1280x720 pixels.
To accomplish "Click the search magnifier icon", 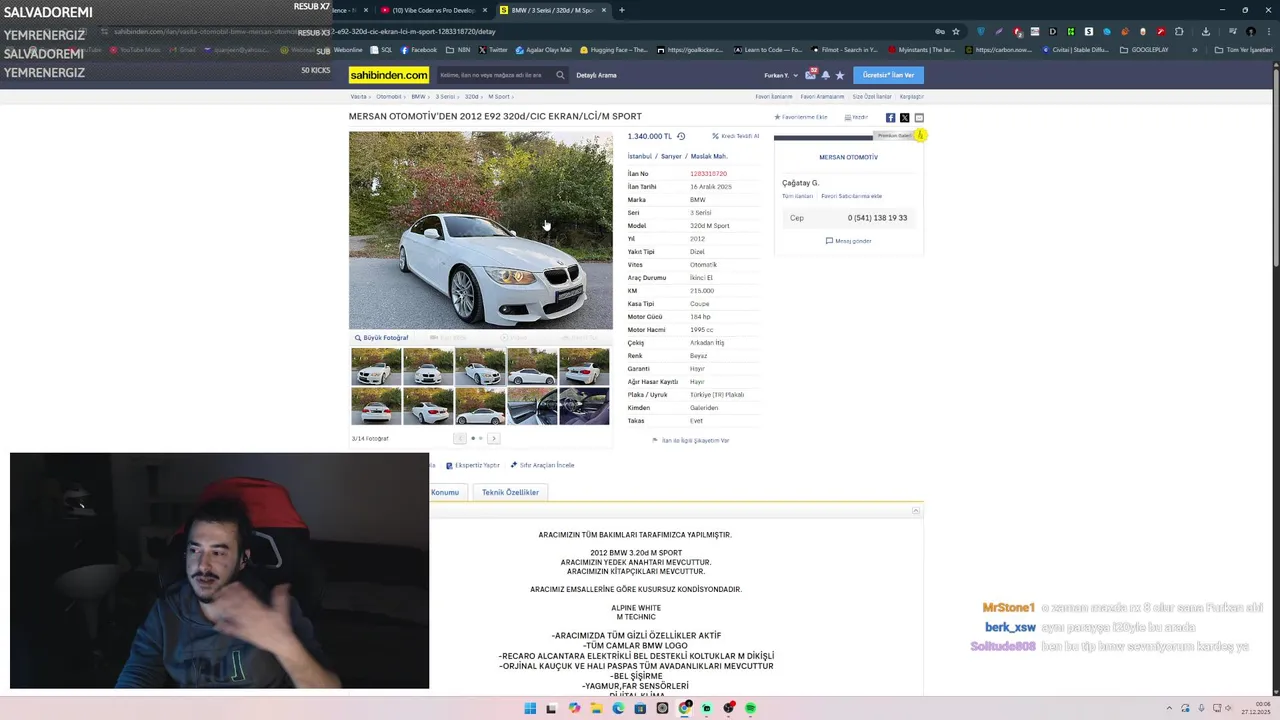I will click(560, 75).
